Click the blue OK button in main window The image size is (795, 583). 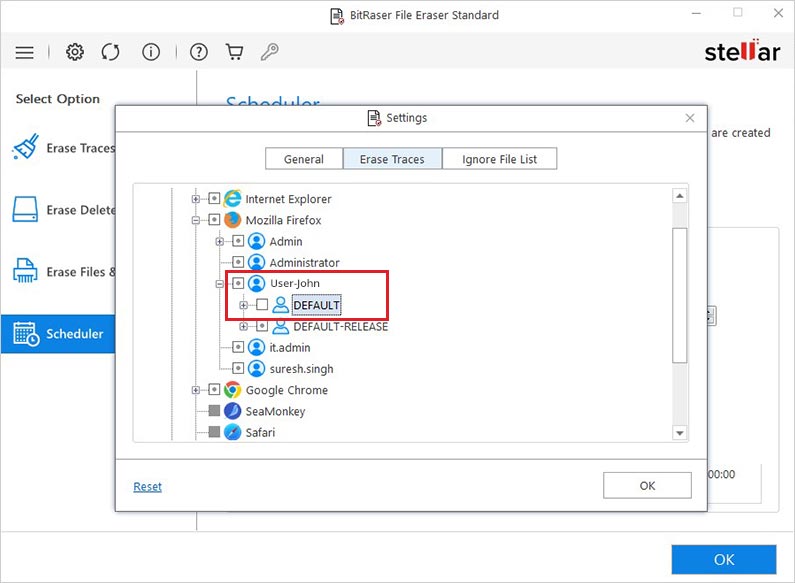pyautogui.click(x=724, y=560)
